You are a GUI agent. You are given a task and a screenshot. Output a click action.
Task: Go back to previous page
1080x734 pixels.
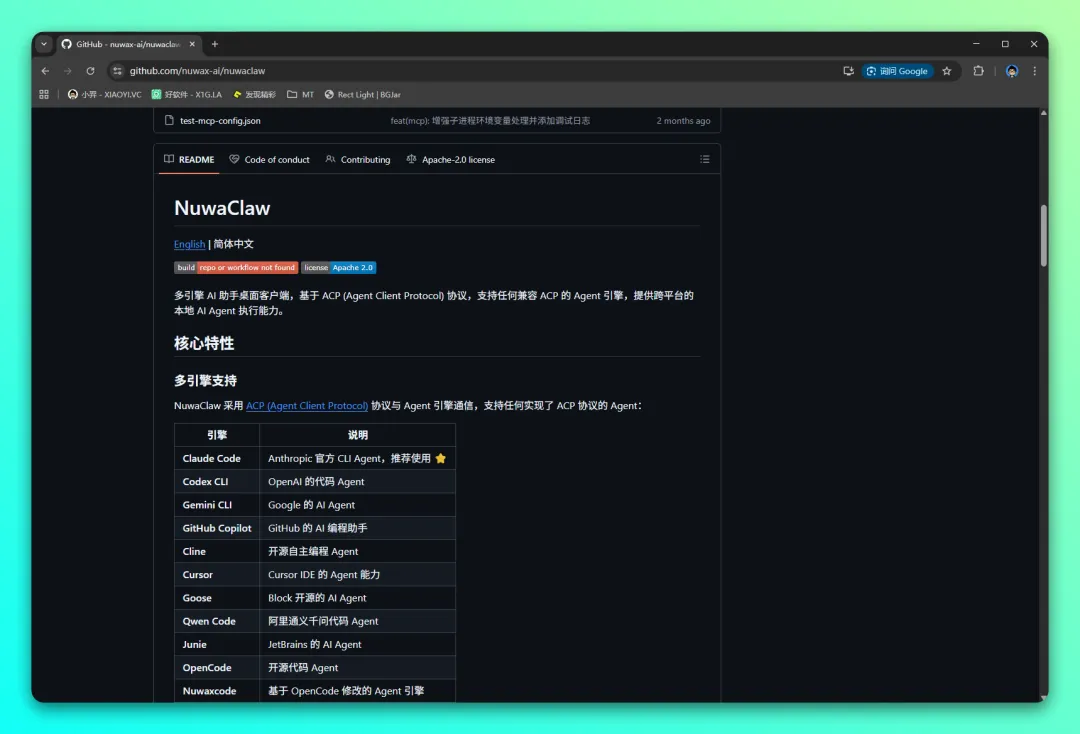coord(45,71)
